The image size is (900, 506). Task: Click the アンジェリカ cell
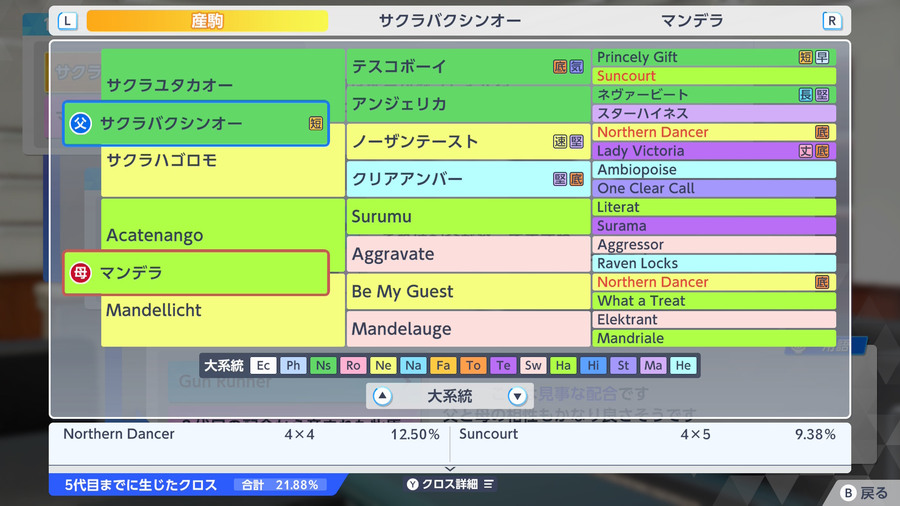[x=468, y=104]
